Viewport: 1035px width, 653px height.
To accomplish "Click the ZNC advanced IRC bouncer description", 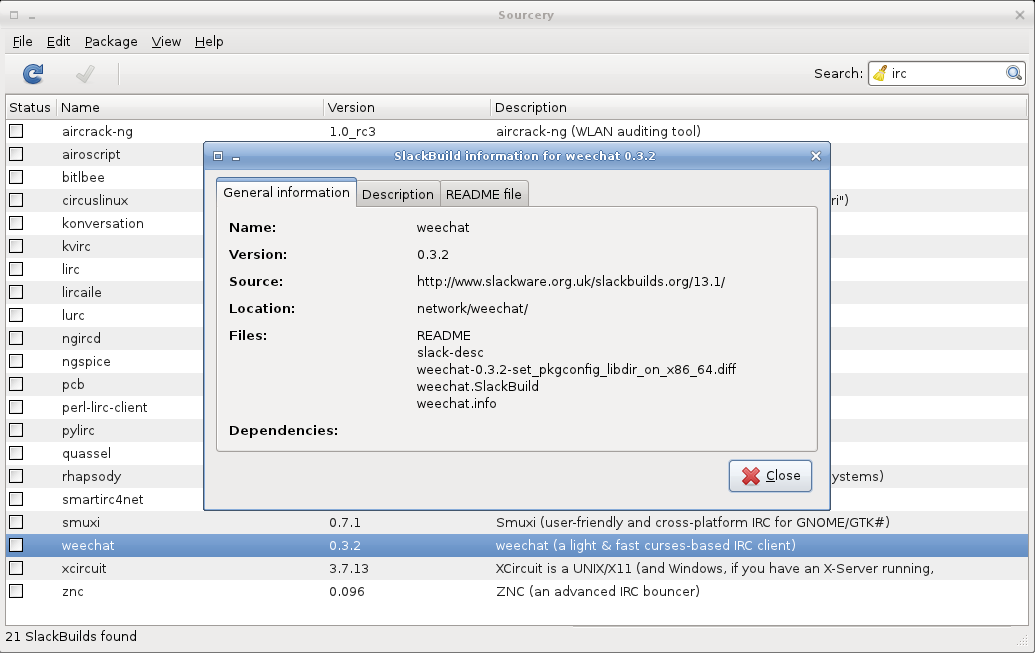I will (598, 592).
